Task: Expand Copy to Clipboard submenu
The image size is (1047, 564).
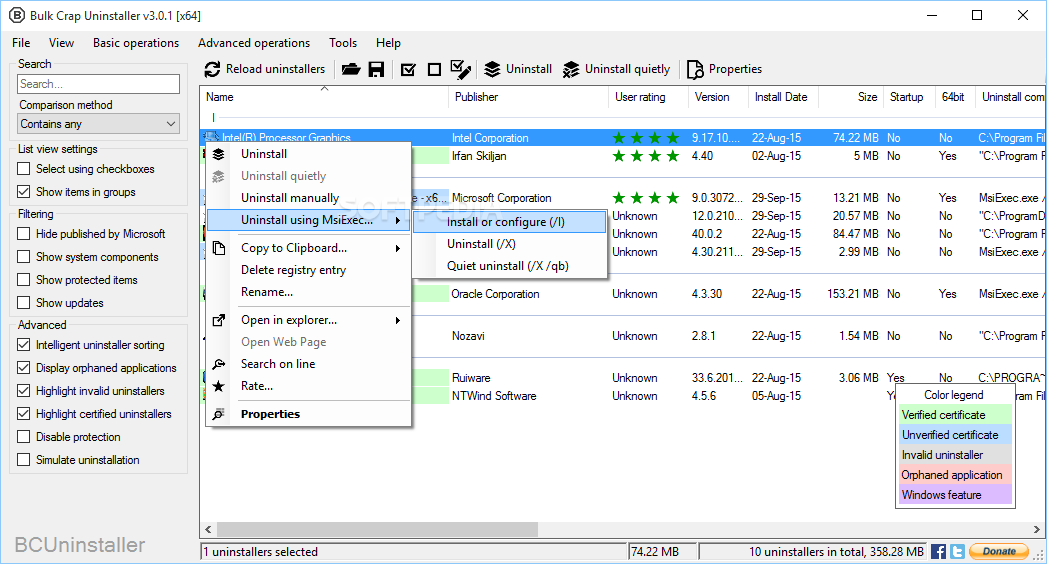Action: coord(308,248)
